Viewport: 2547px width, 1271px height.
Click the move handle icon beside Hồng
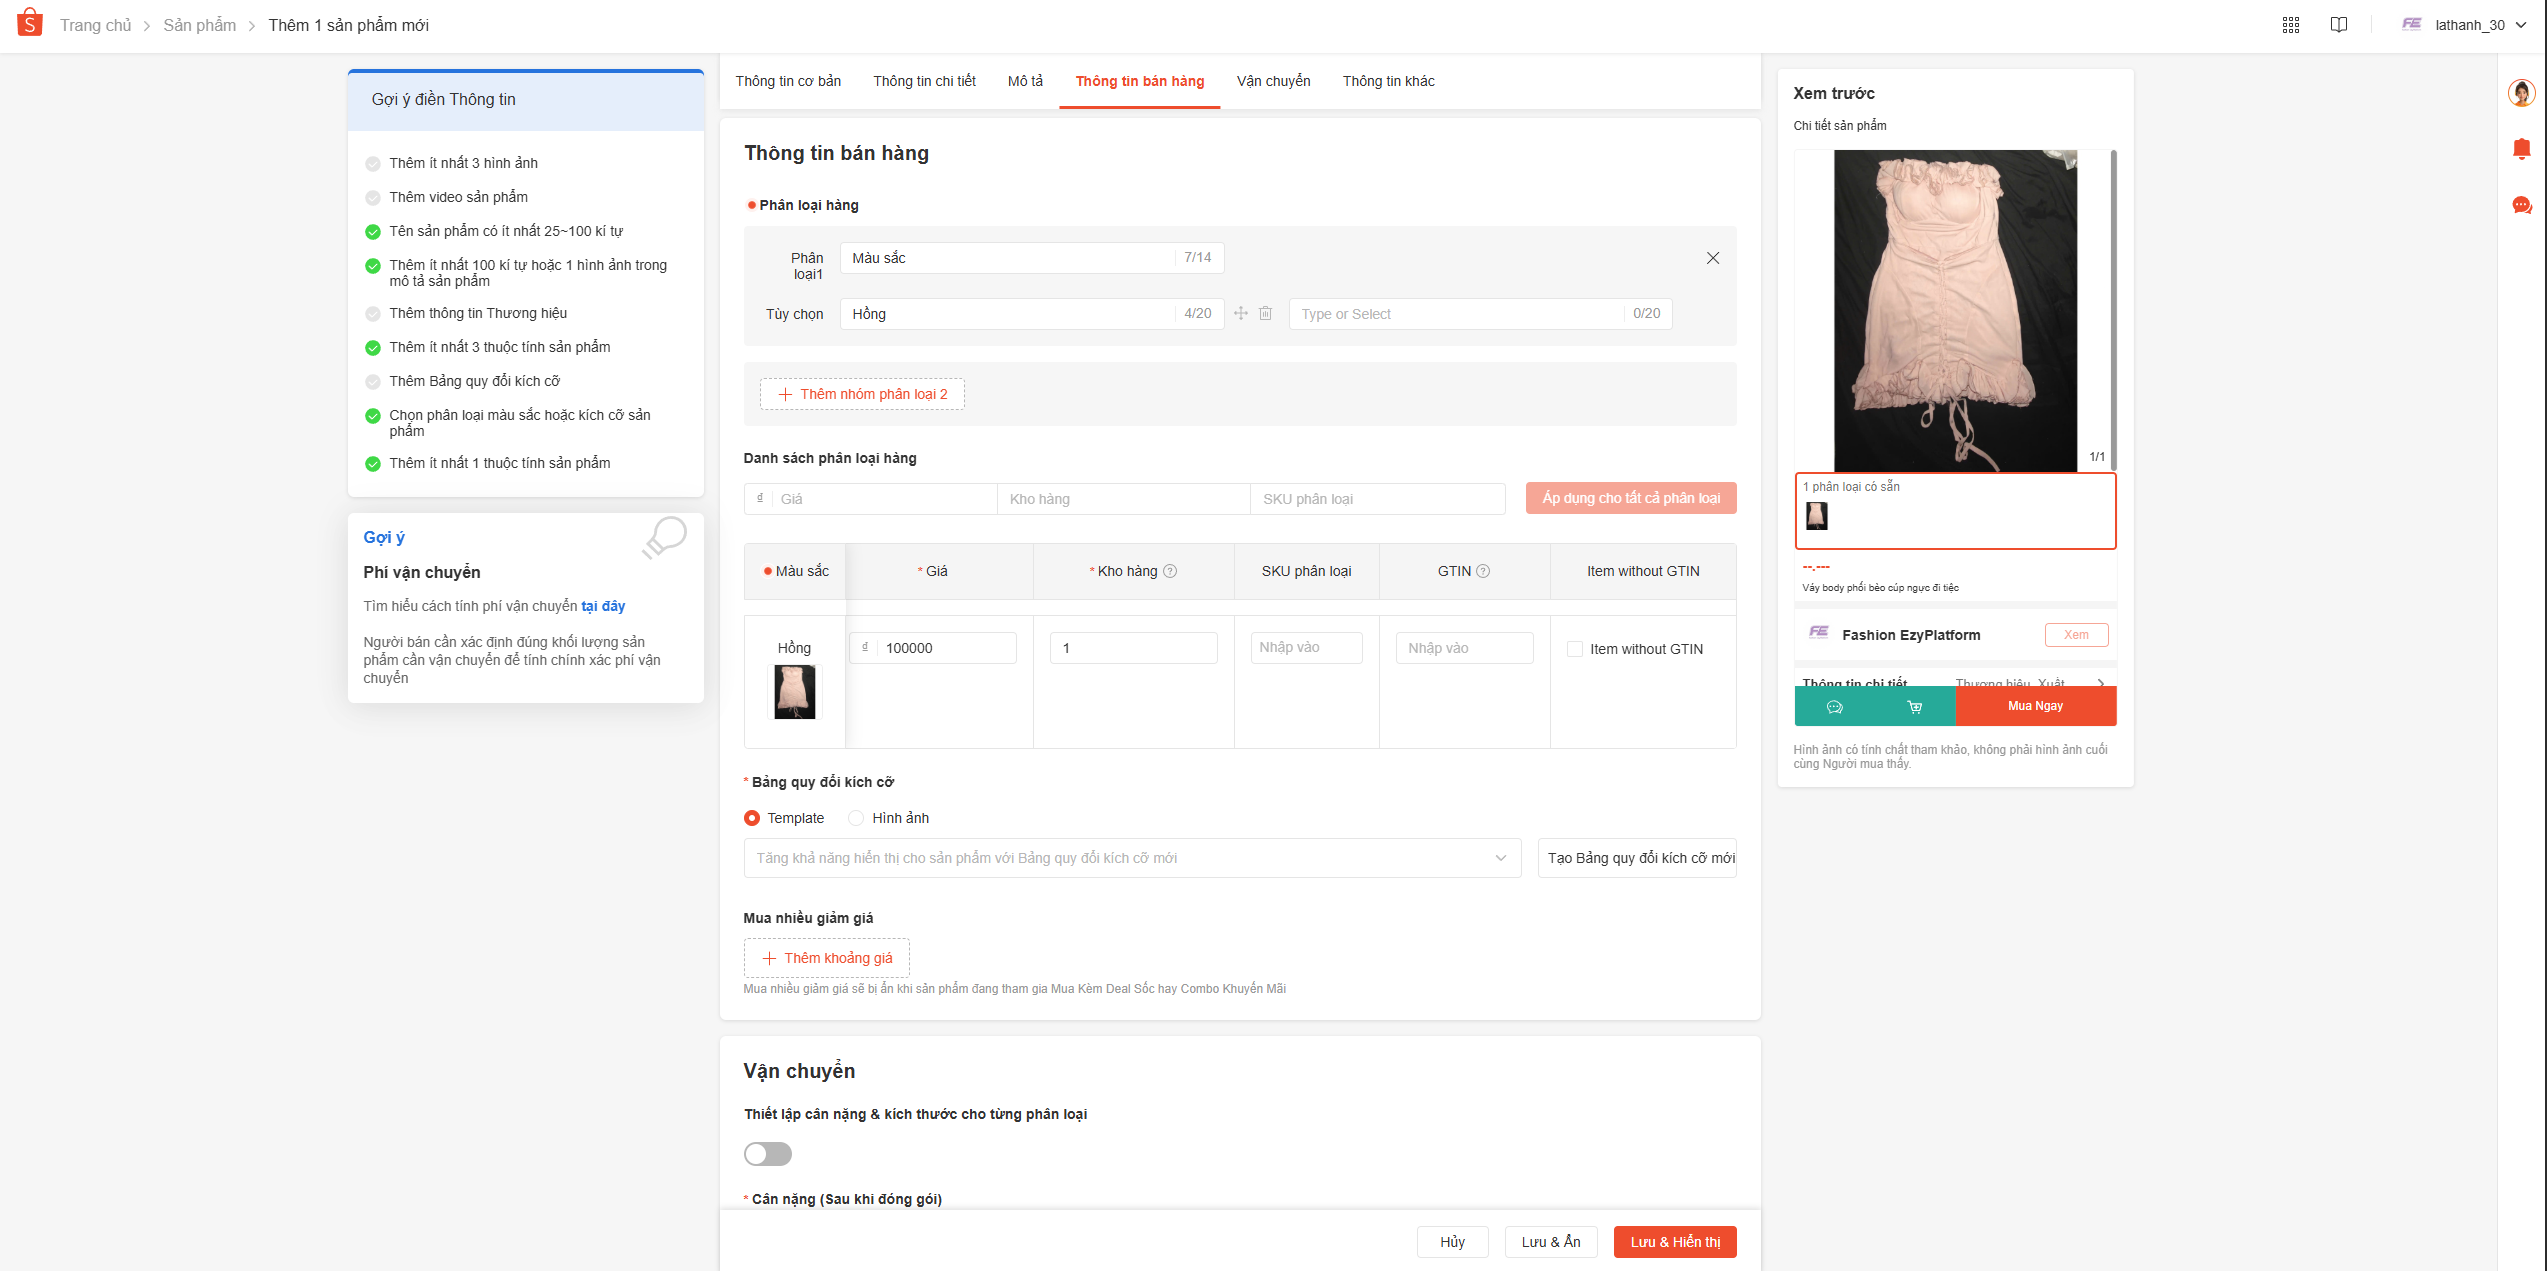(1241, 314)
